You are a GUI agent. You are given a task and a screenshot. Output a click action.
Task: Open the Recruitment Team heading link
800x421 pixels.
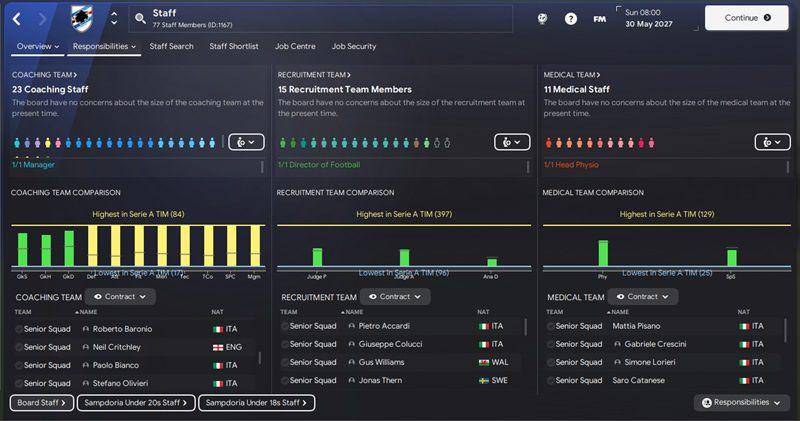click(314, 75)
